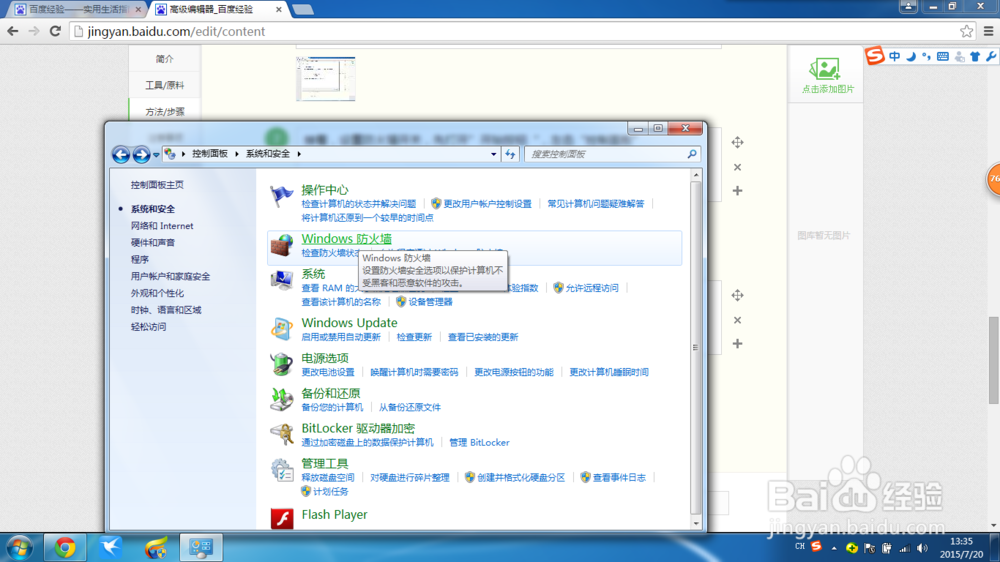Screen dimensions: 1000x562
Task: Open the recent pages dropdown arrow
Action: [156, 154]
